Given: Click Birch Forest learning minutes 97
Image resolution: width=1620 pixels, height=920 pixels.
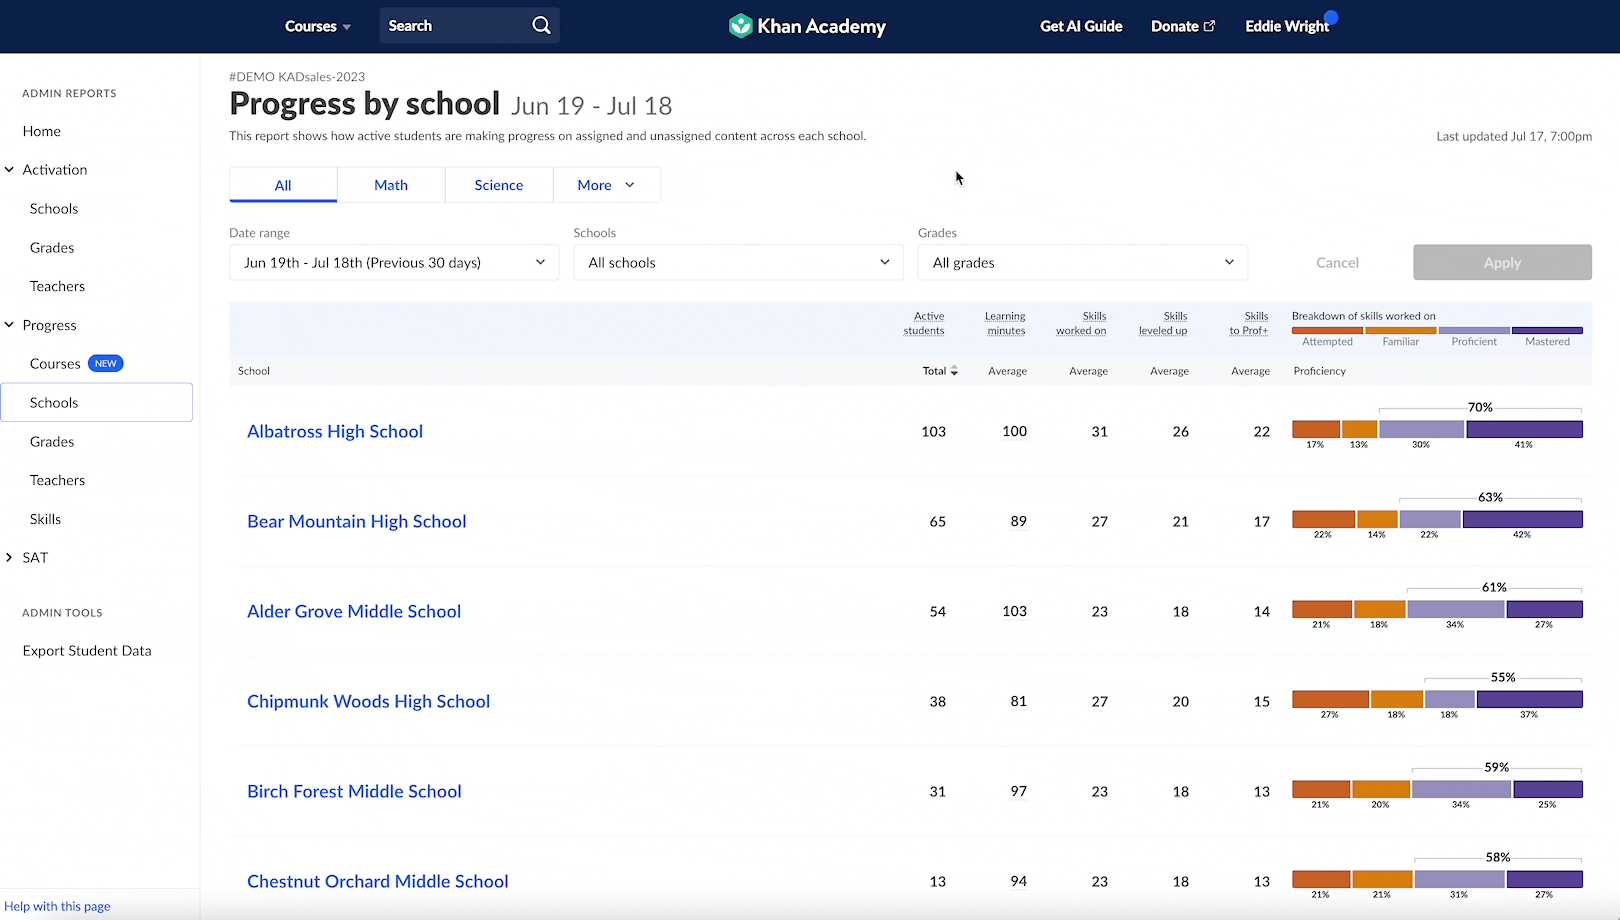Looking at the screenshot, I should tap(1018, 792).
